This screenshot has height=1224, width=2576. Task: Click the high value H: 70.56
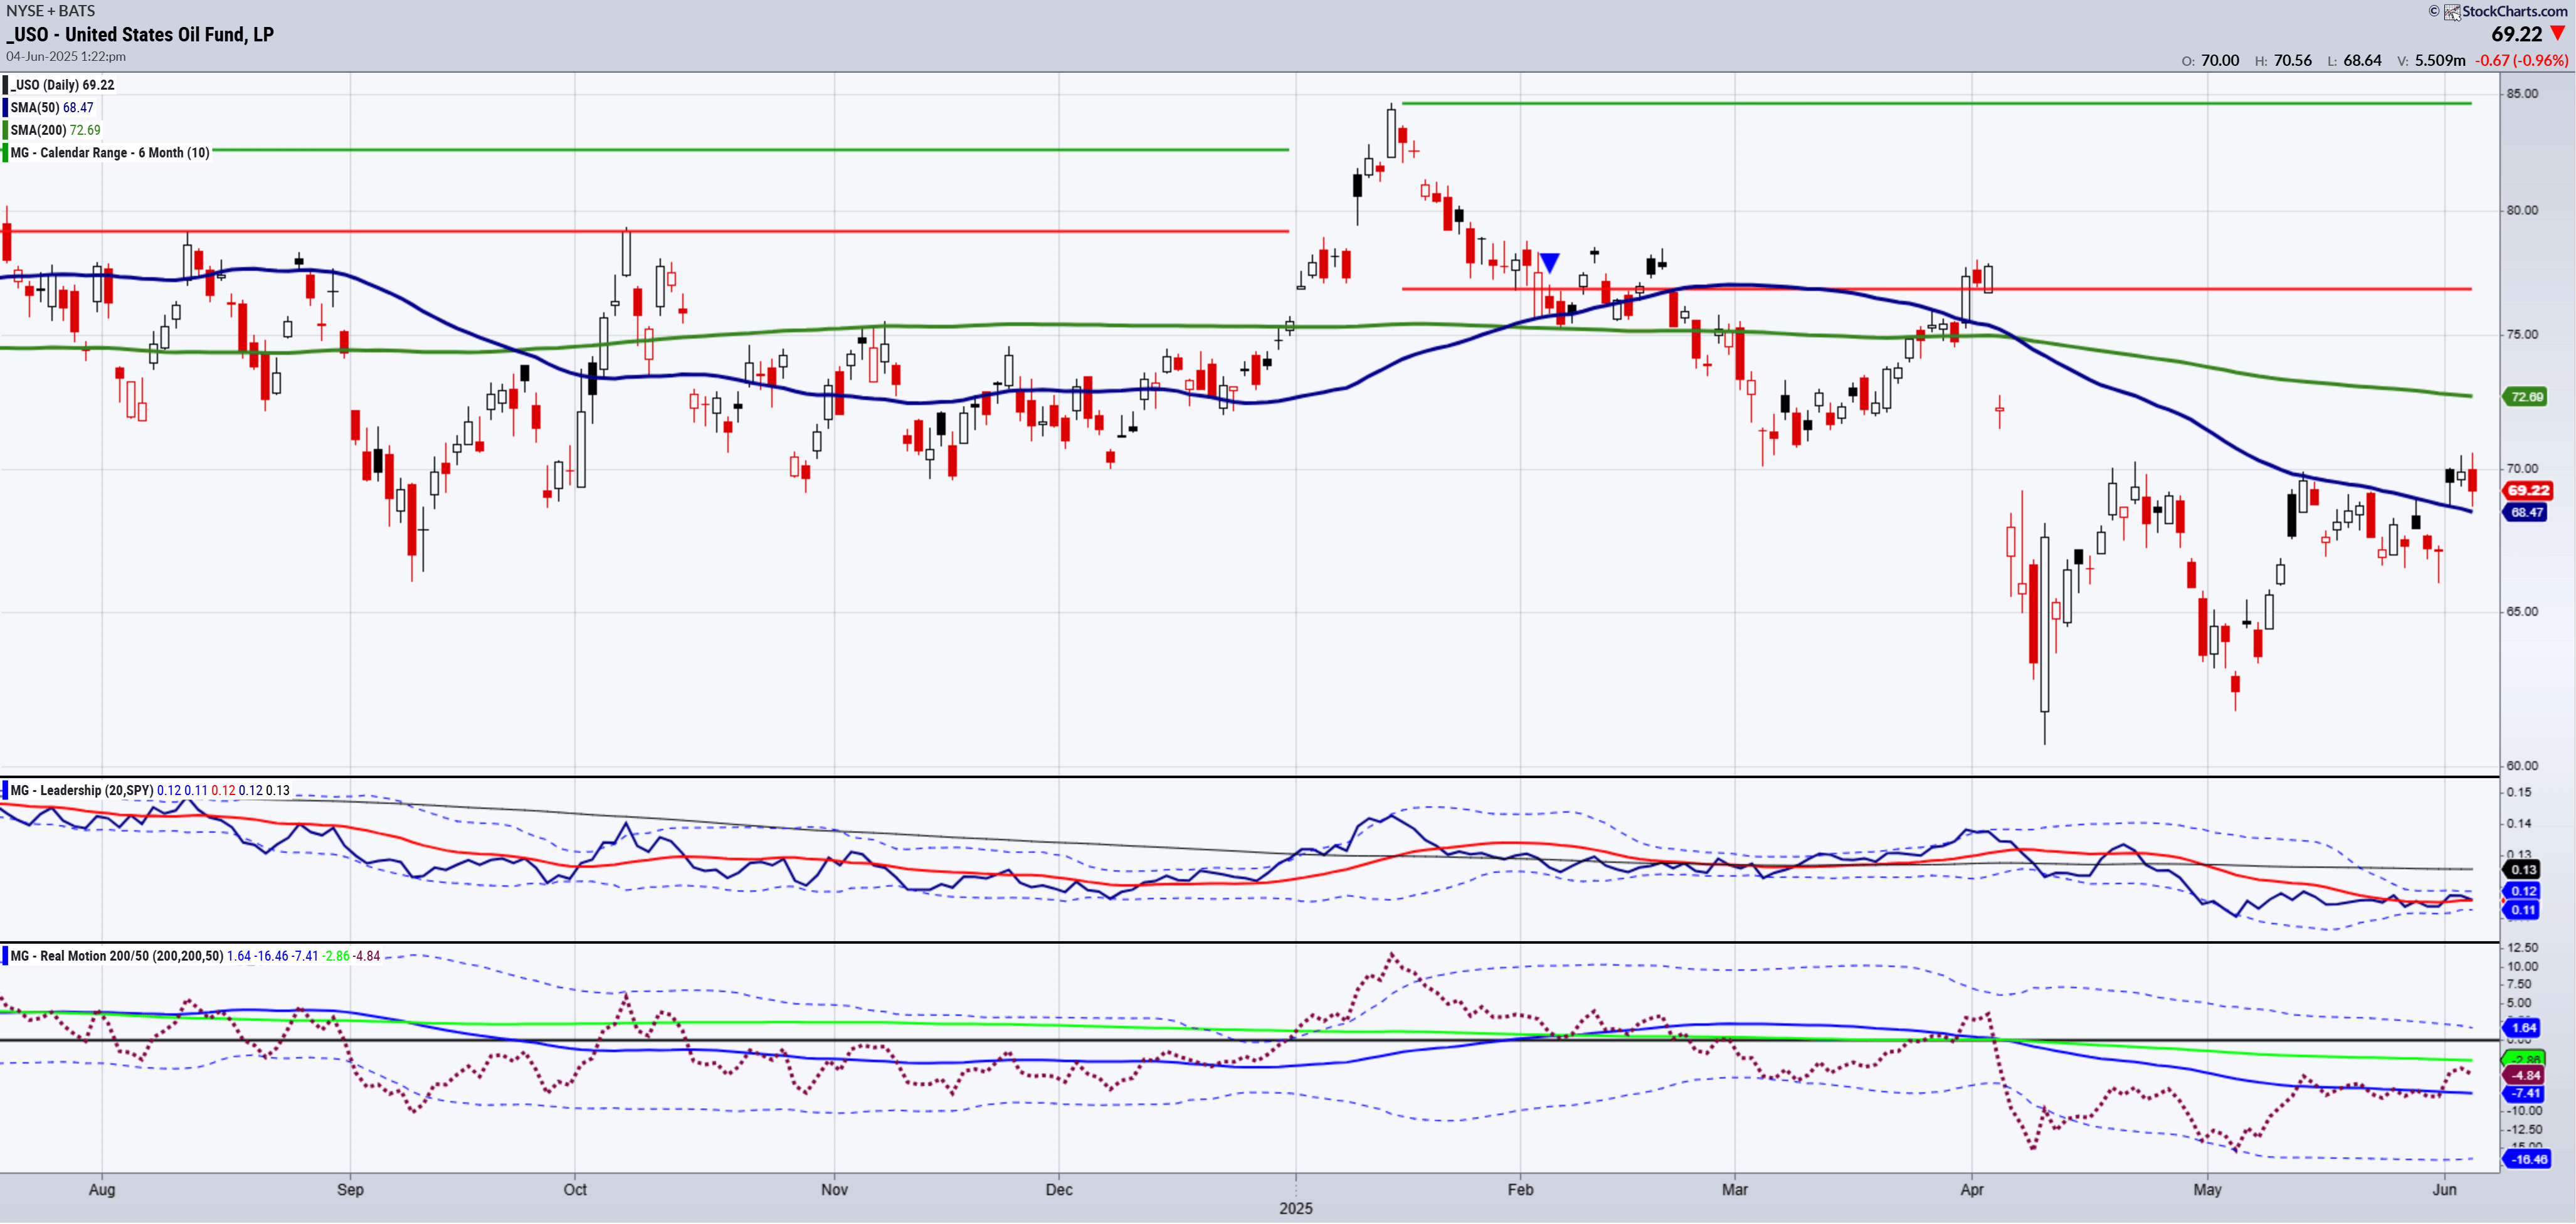[x=2283, y=61]
